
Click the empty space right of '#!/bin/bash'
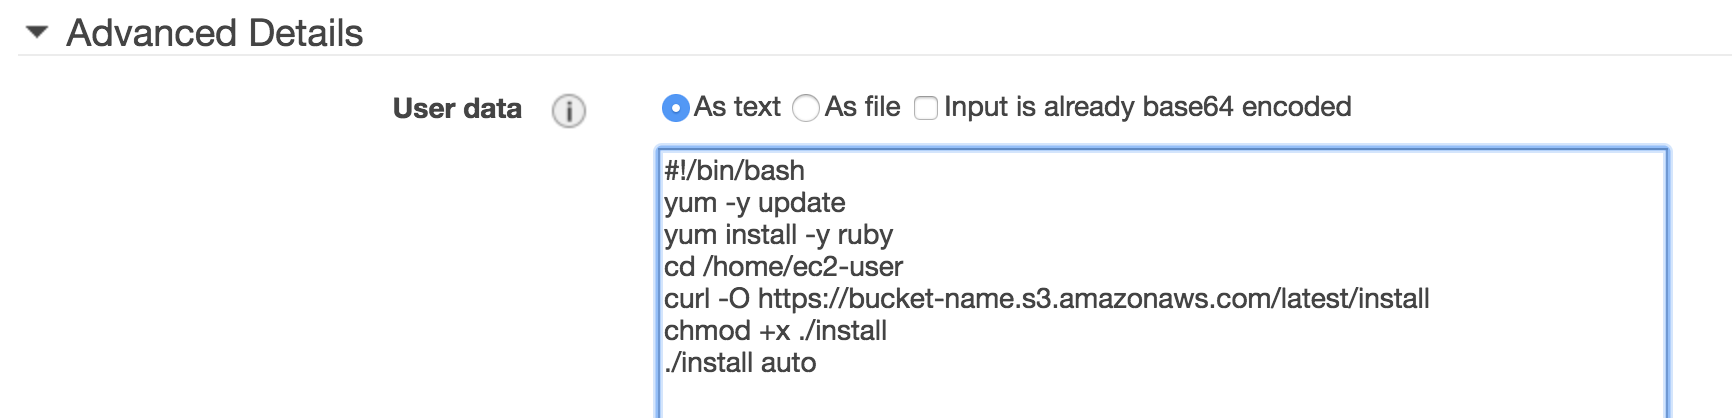tap(1200, 171)
